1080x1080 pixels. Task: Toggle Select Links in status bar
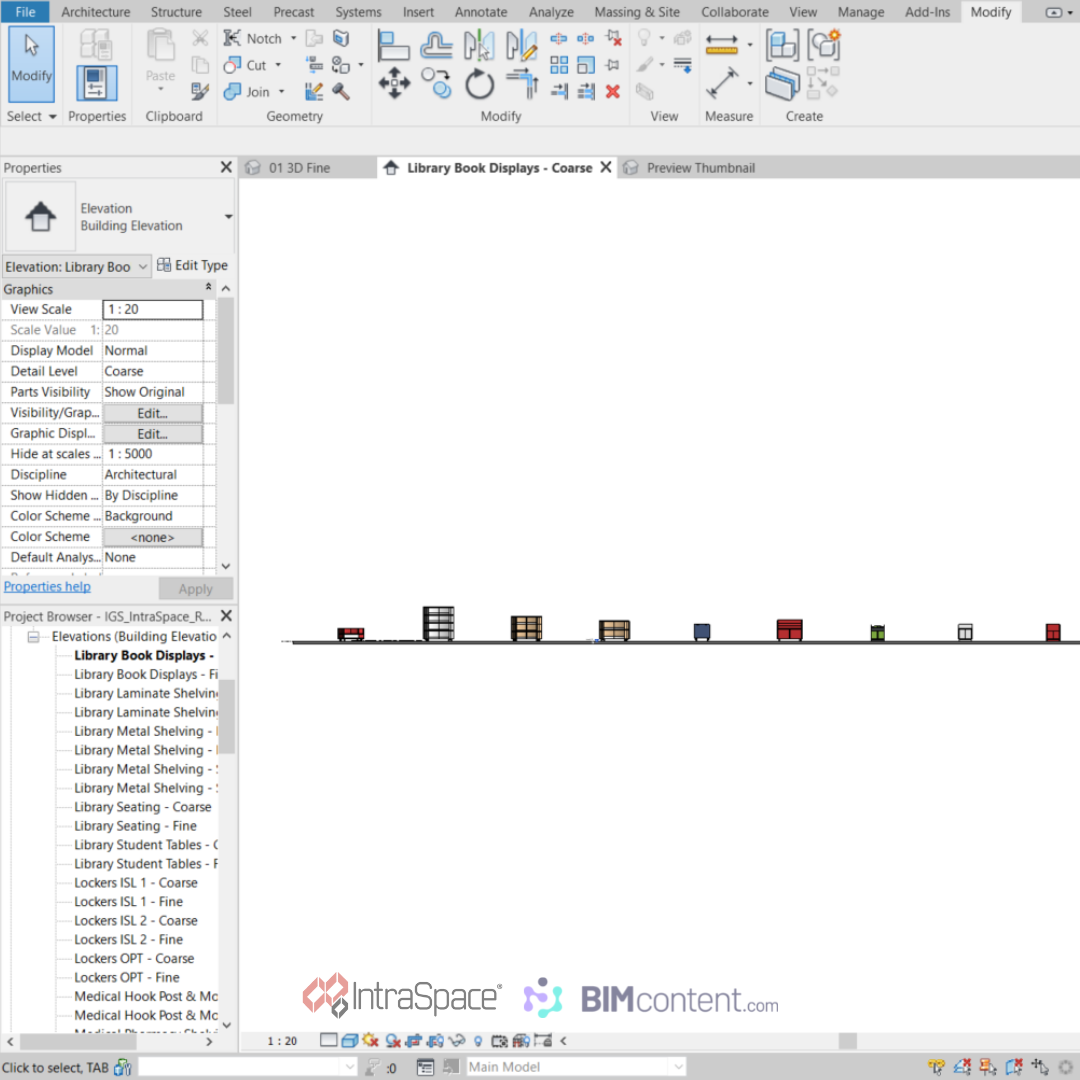[936, 1067]
